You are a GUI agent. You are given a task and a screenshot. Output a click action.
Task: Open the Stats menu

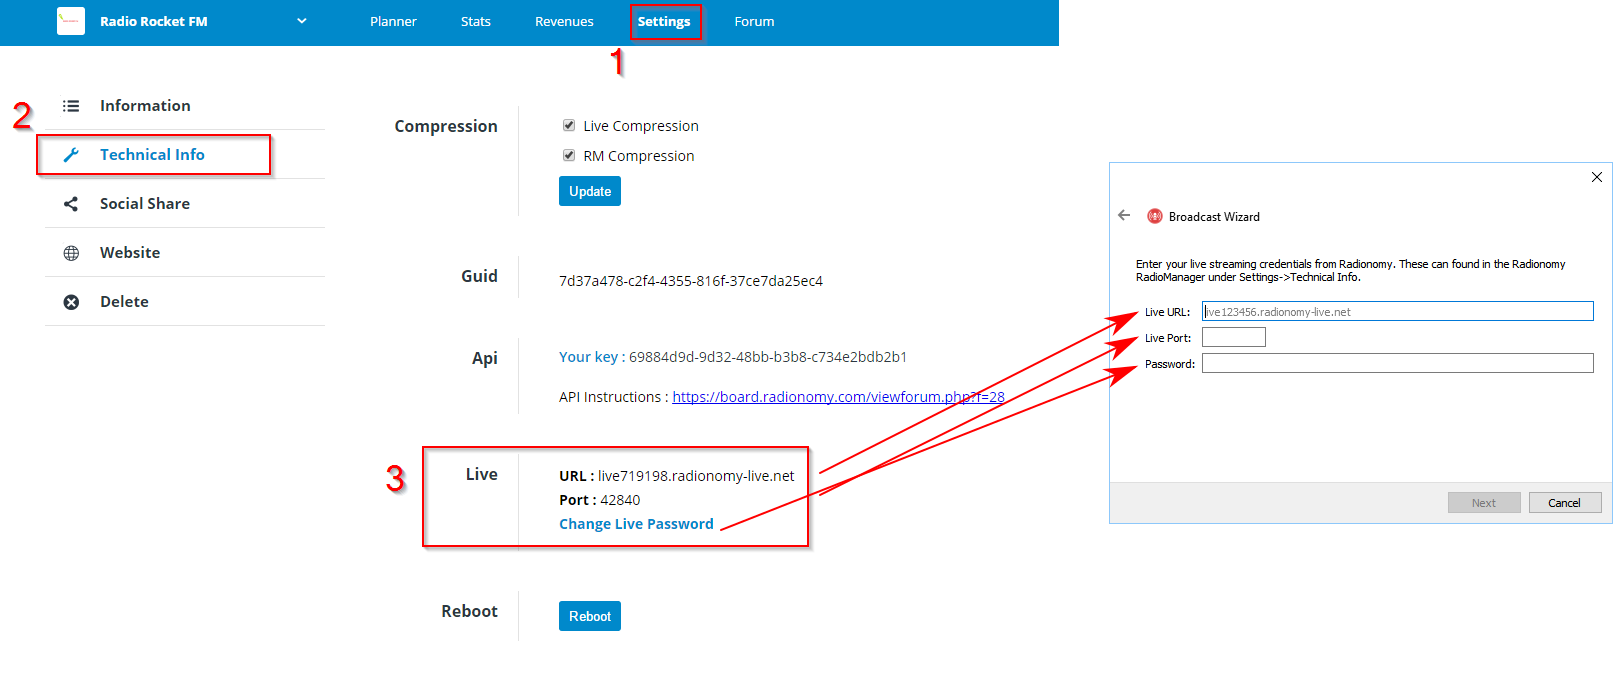475,21
